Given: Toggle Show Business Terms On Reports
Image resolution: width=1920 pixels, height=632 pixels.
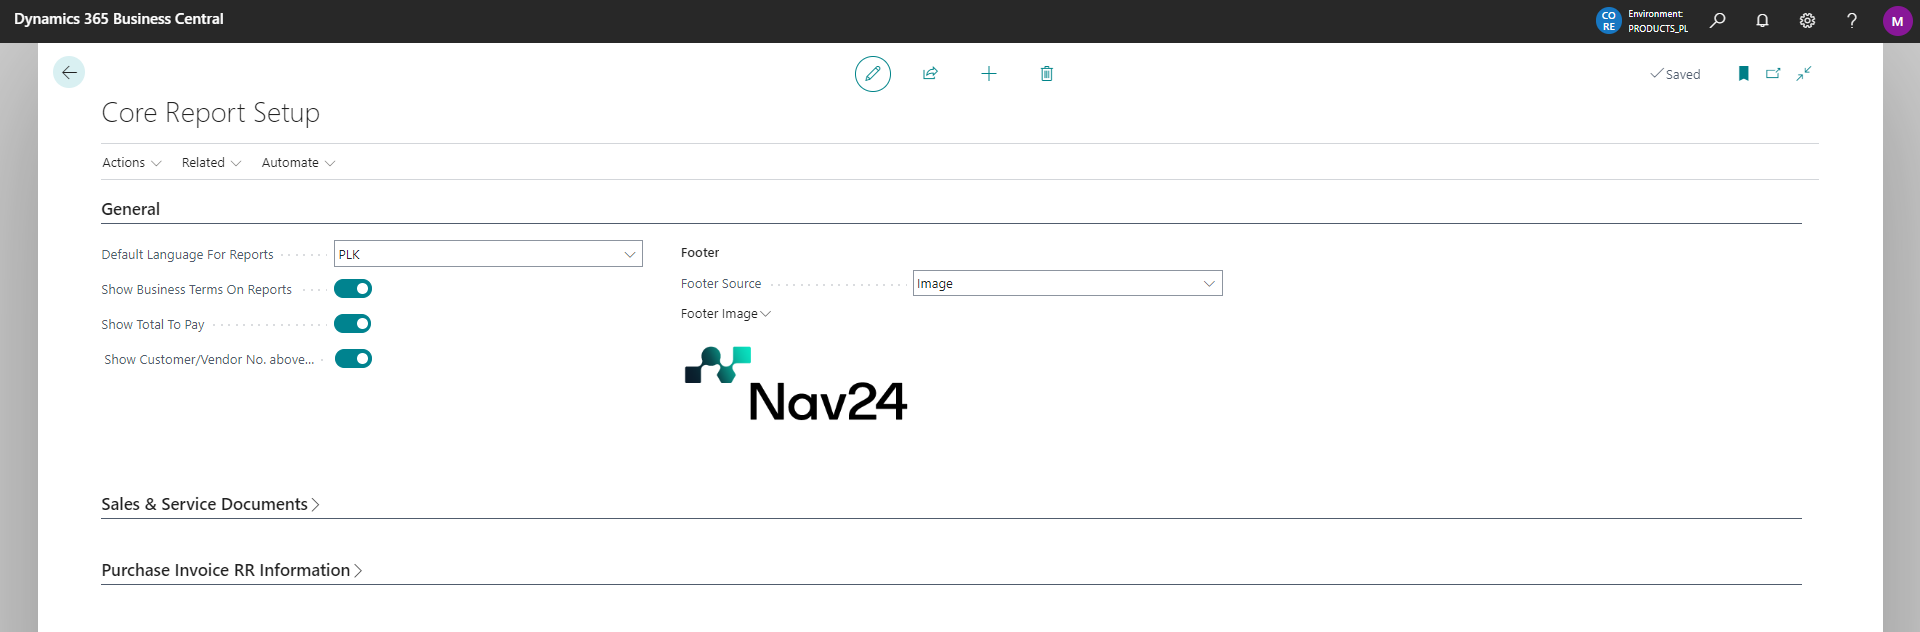Looking at the screenshot, I should point(353,289).
